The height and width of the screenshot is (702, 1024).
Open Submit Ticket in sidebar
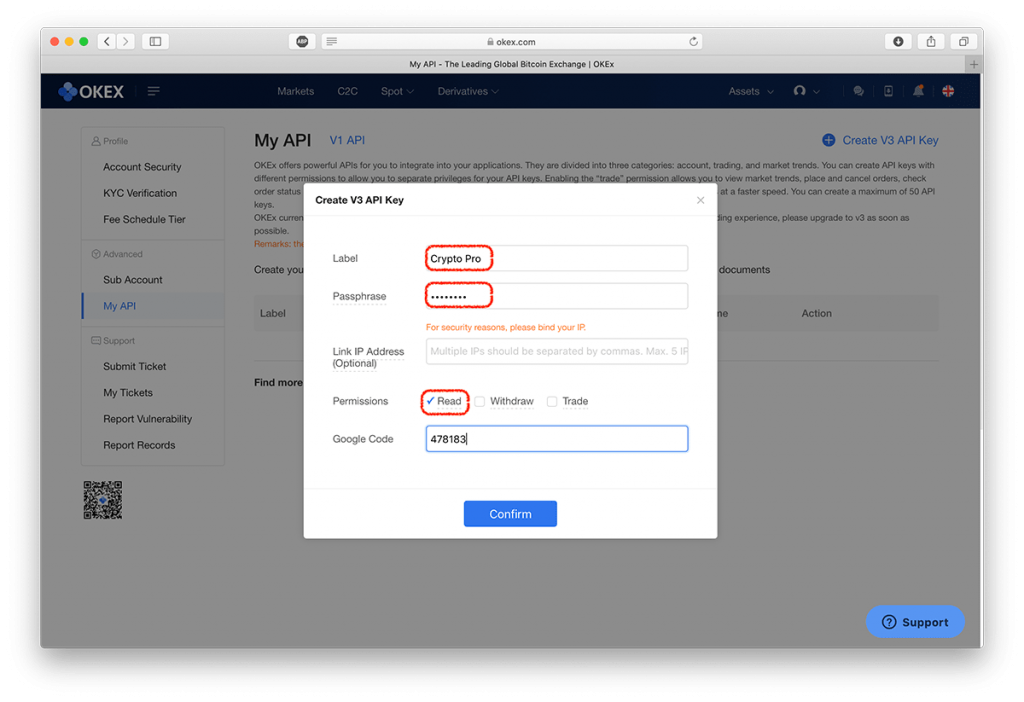135,366
